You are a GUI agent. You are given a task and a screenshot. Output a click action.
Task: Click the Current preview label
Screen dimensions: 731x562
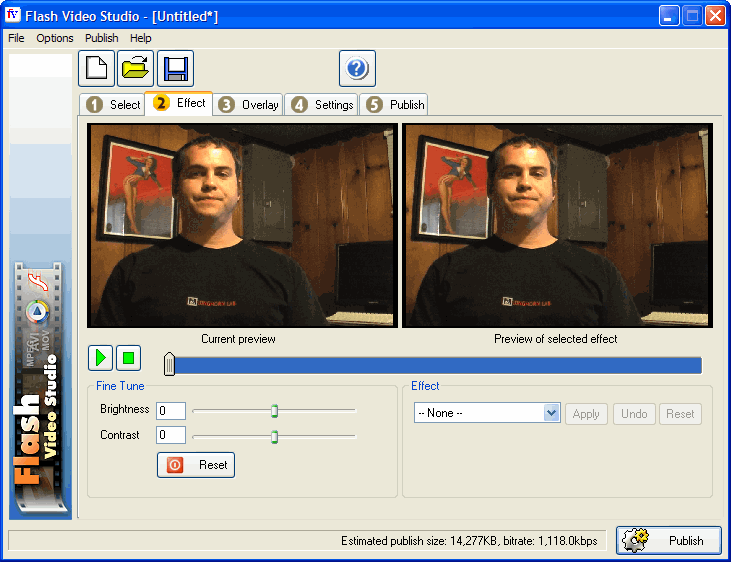pos(238,339)
